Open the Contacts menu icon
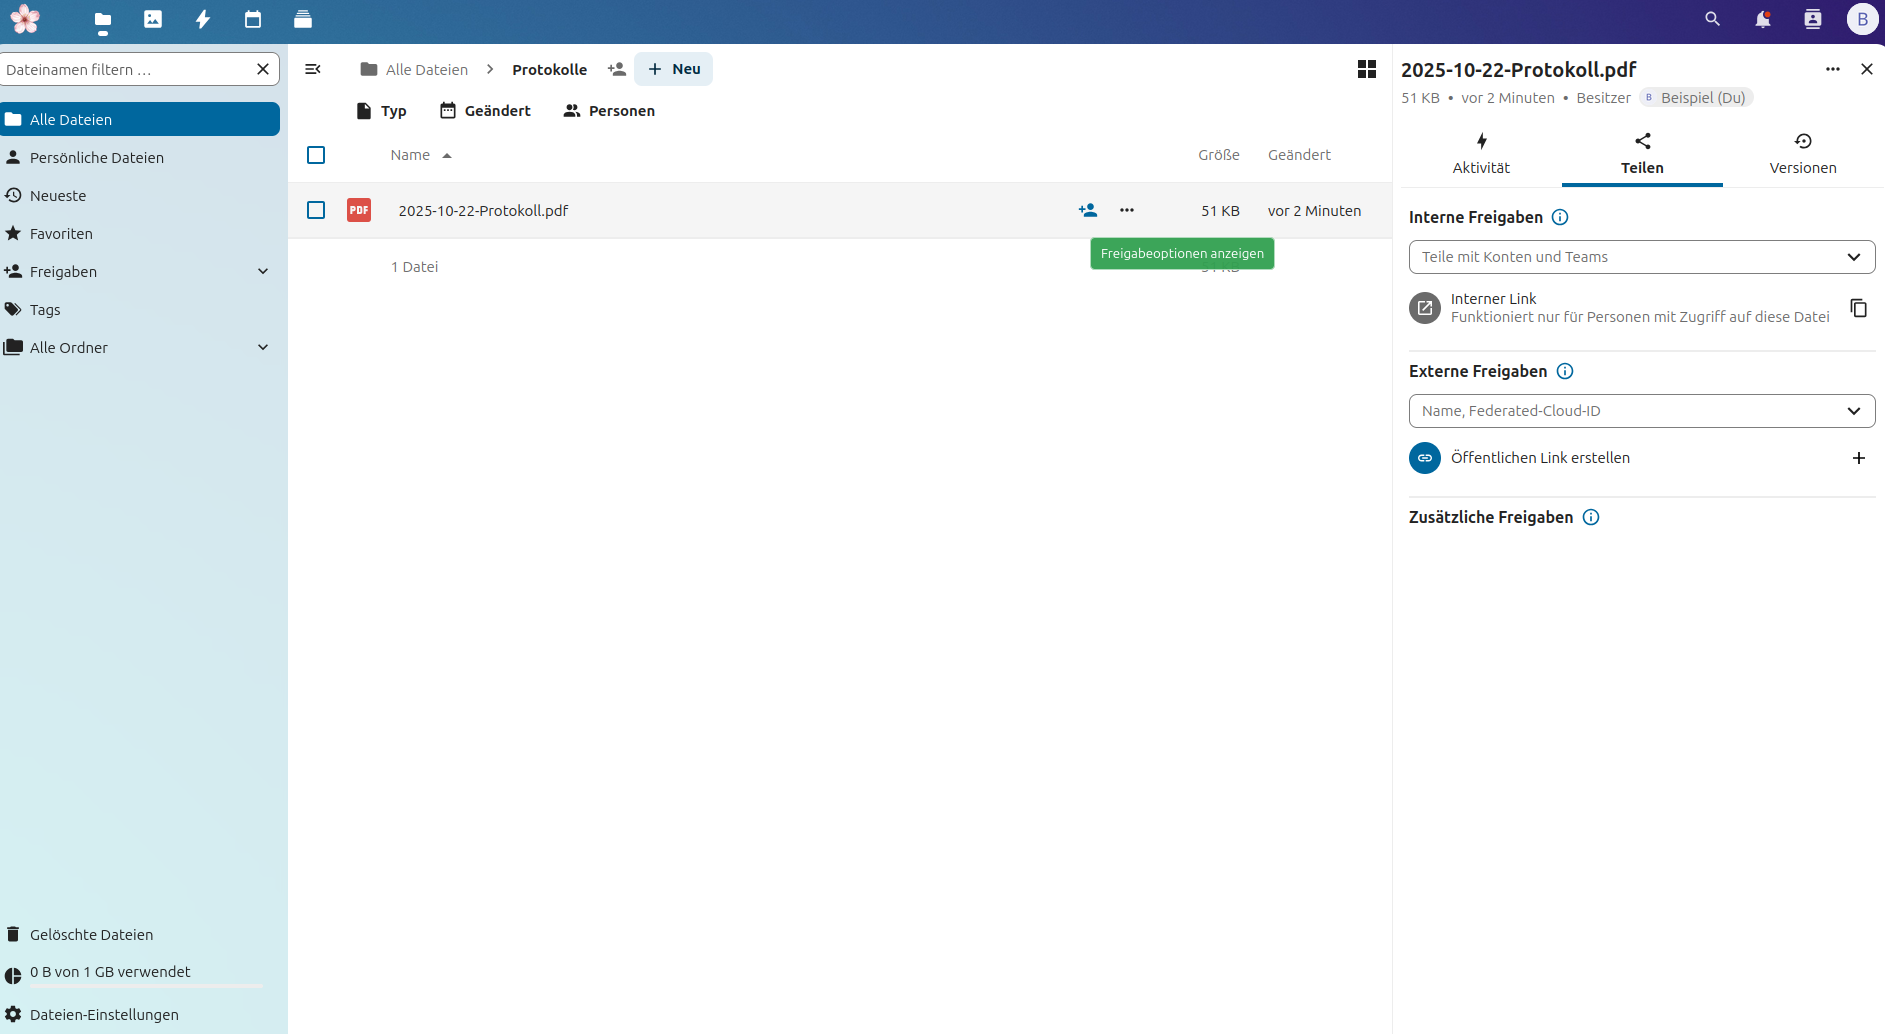Screen dimensions: 1885x1034 [x=1812, y=19]
